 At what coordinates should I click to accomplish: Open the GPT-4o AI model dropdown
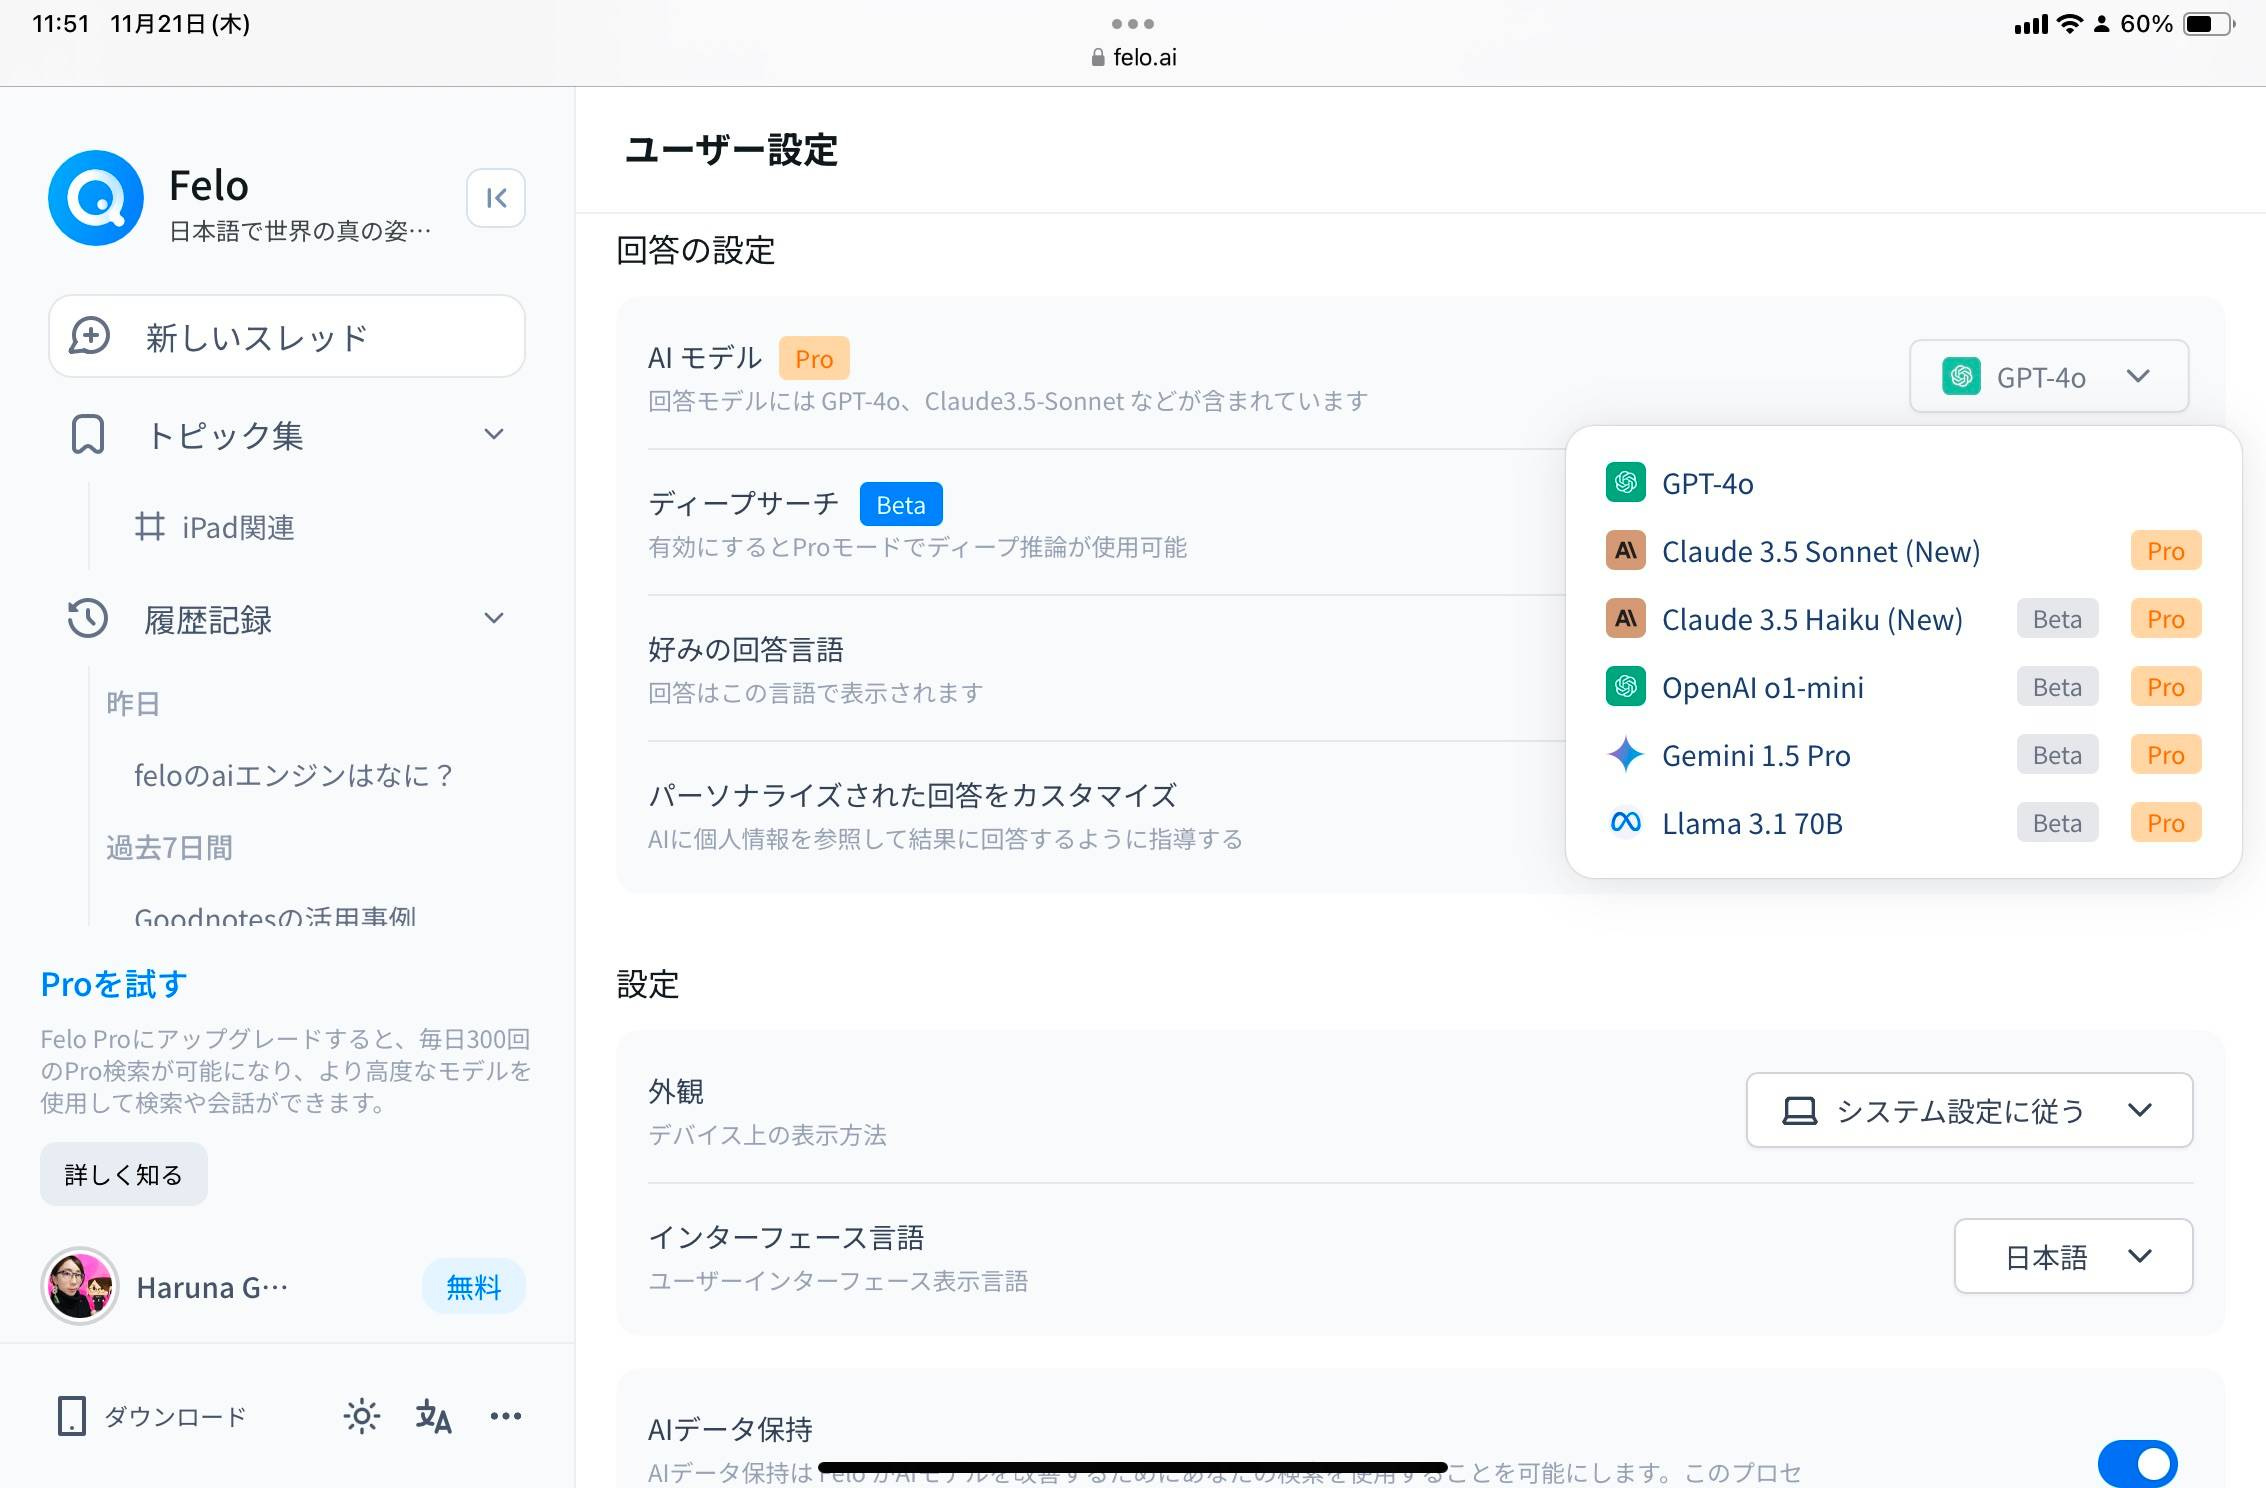(x=2048, y=377)
